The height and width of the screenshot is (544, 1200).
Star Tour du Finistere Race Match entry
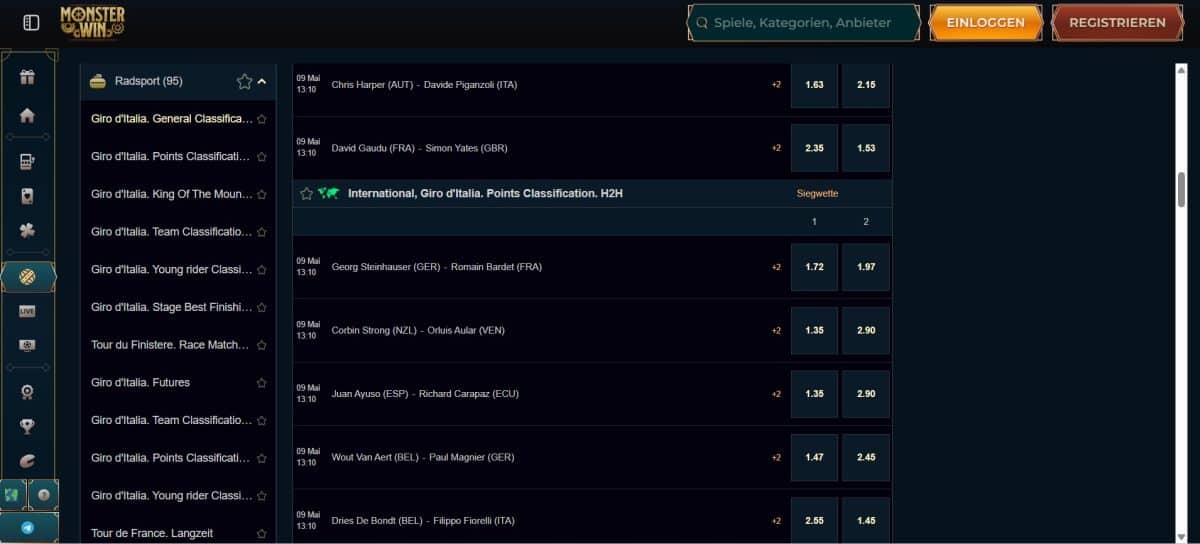(x=262, y=345)
